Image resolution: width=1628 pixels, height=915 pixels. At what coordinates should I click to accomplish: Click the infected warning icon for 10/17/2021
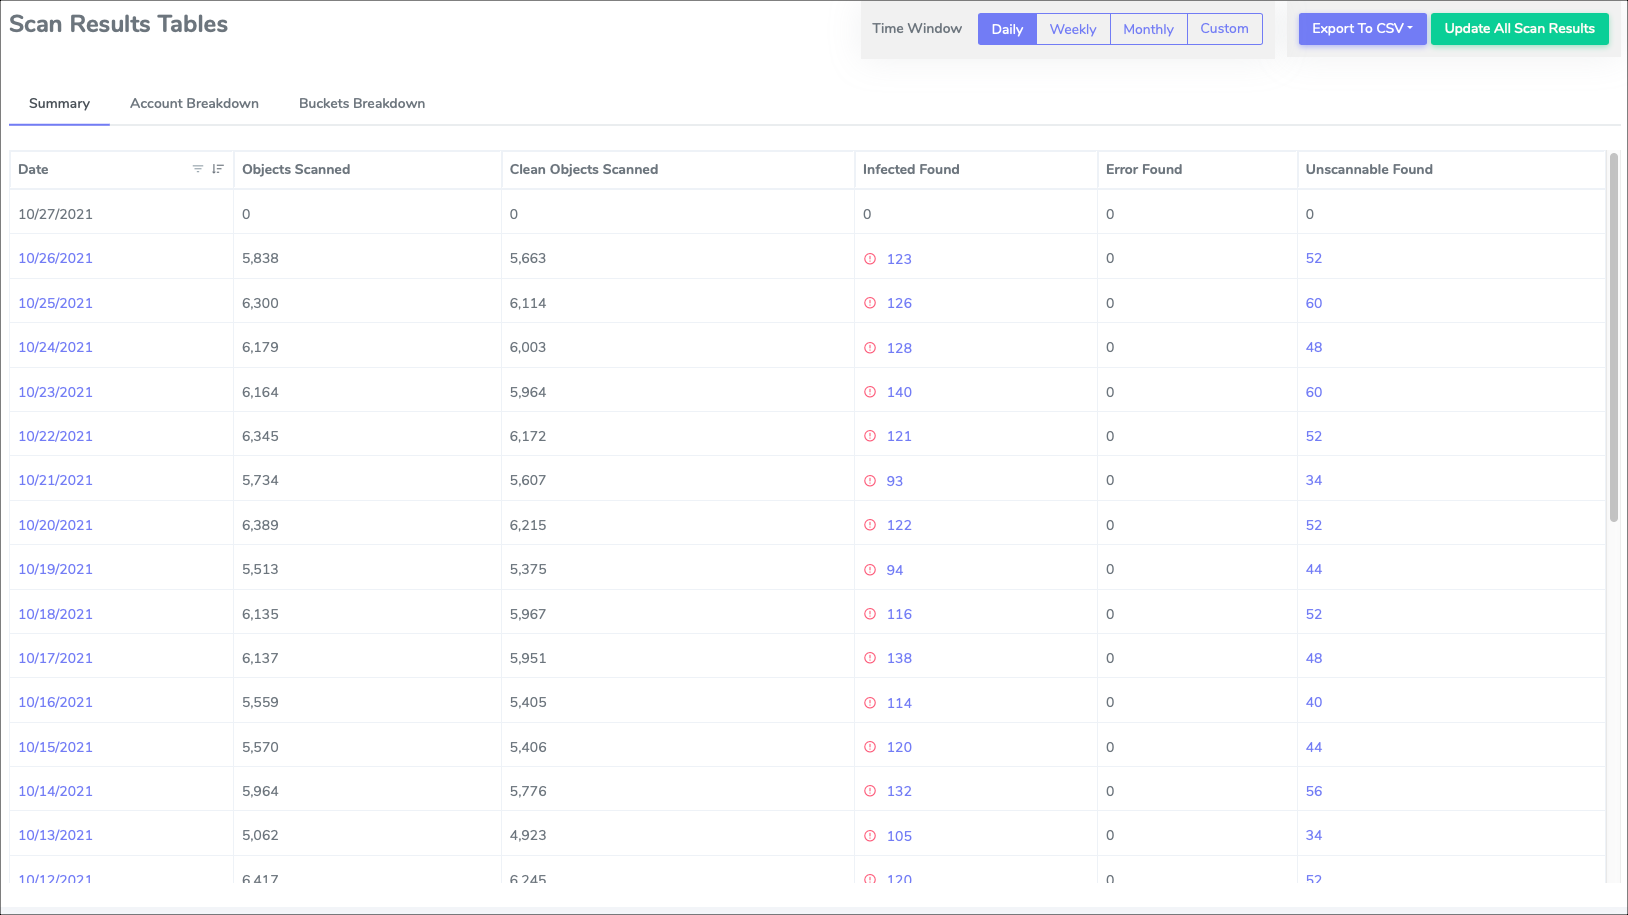coord(870,658)
